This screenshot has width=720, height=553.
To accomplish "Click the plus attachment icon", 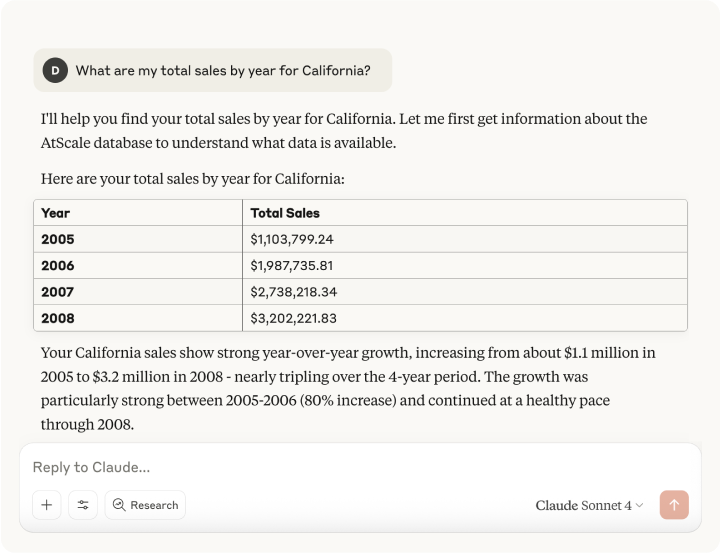I will pos(46,505).
